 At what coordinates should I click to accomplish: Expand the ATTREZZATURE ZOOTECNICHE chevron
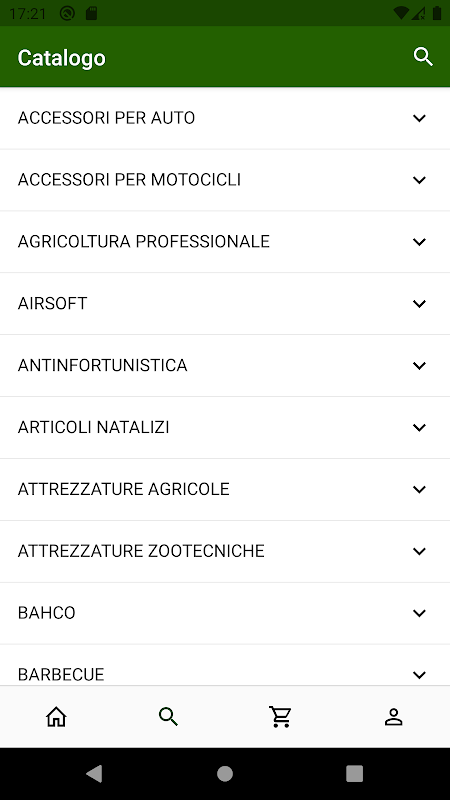coord(419,551)
